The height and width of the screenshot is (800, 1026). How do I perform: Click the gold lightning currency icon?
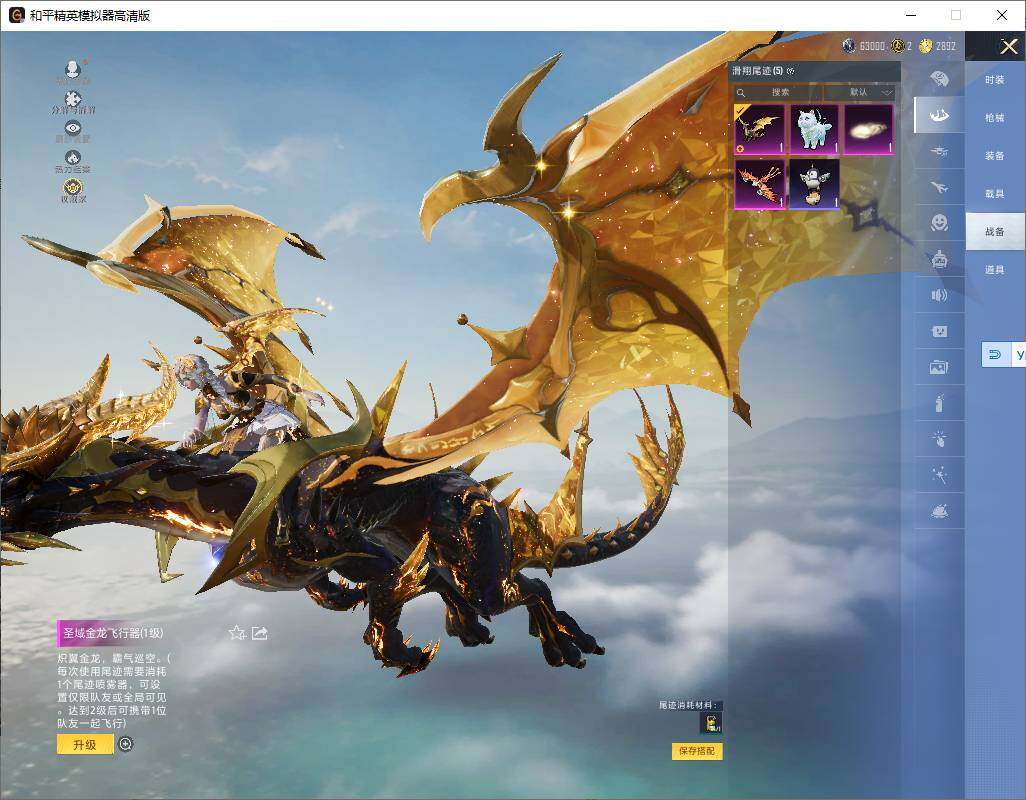point(898,46)
